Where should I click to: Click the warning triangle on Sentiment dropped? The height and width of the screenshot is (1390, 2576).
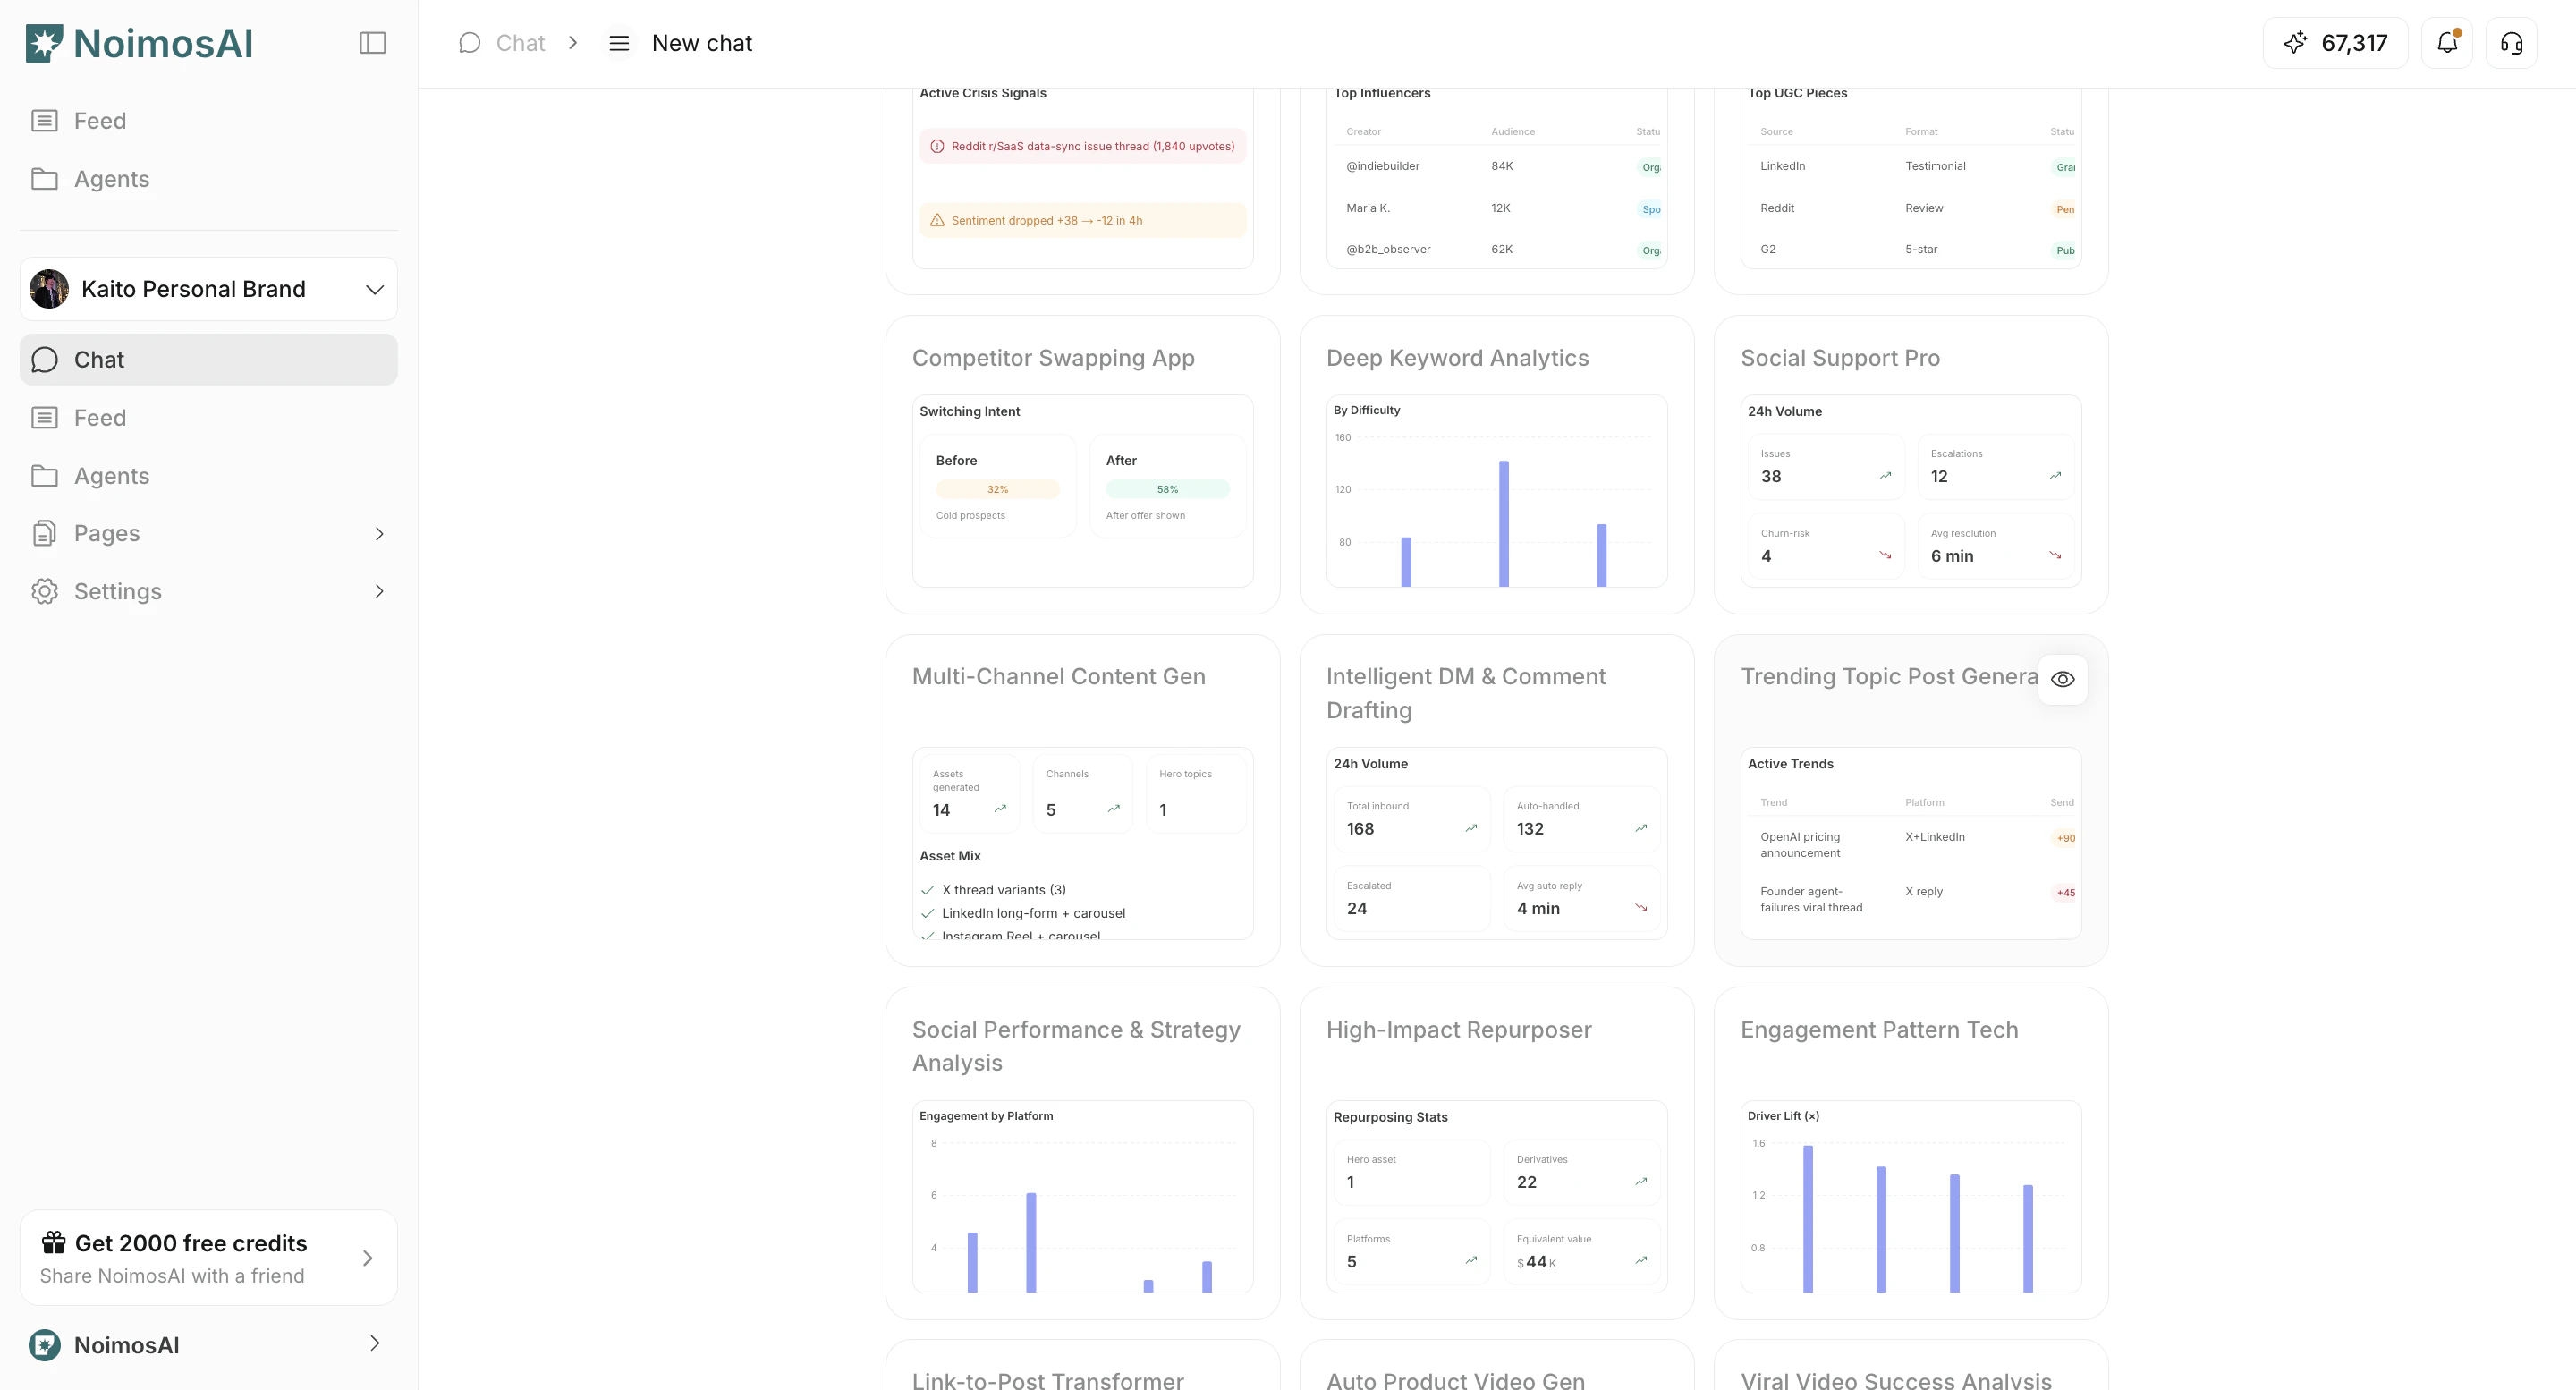937,221
